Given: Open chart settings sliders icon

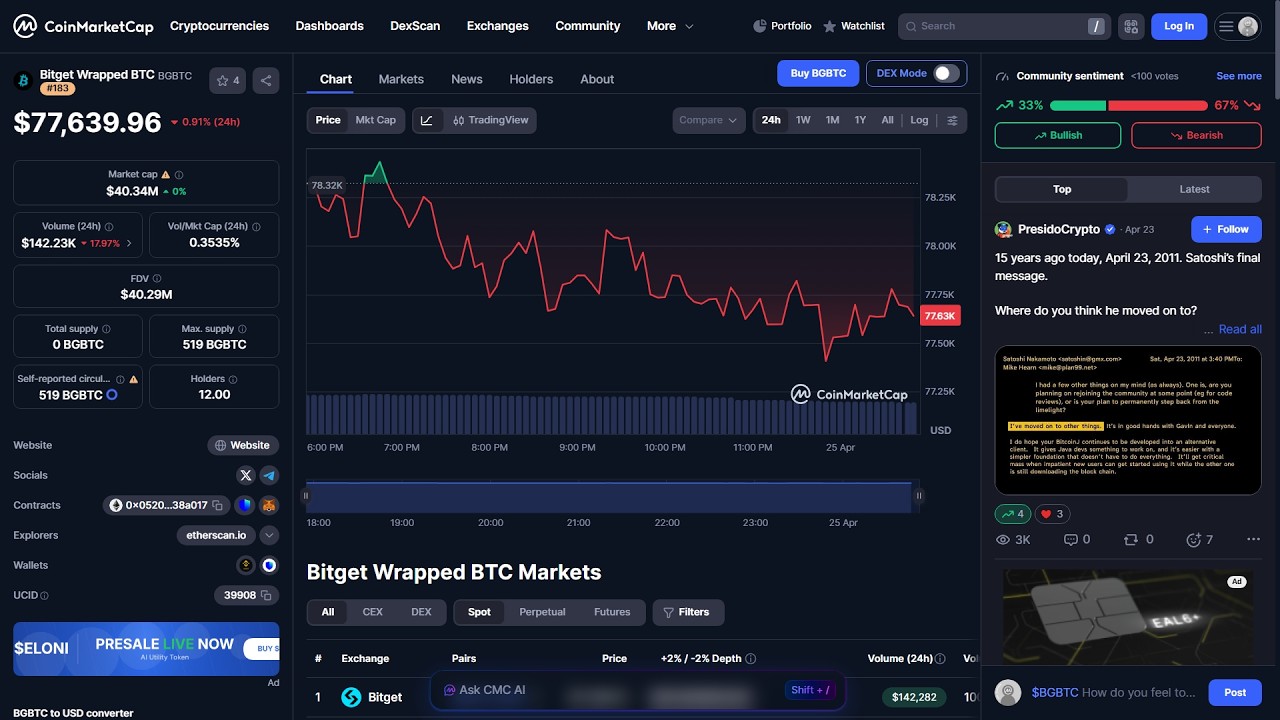Looking at the screenshot, I should (952, 120).
